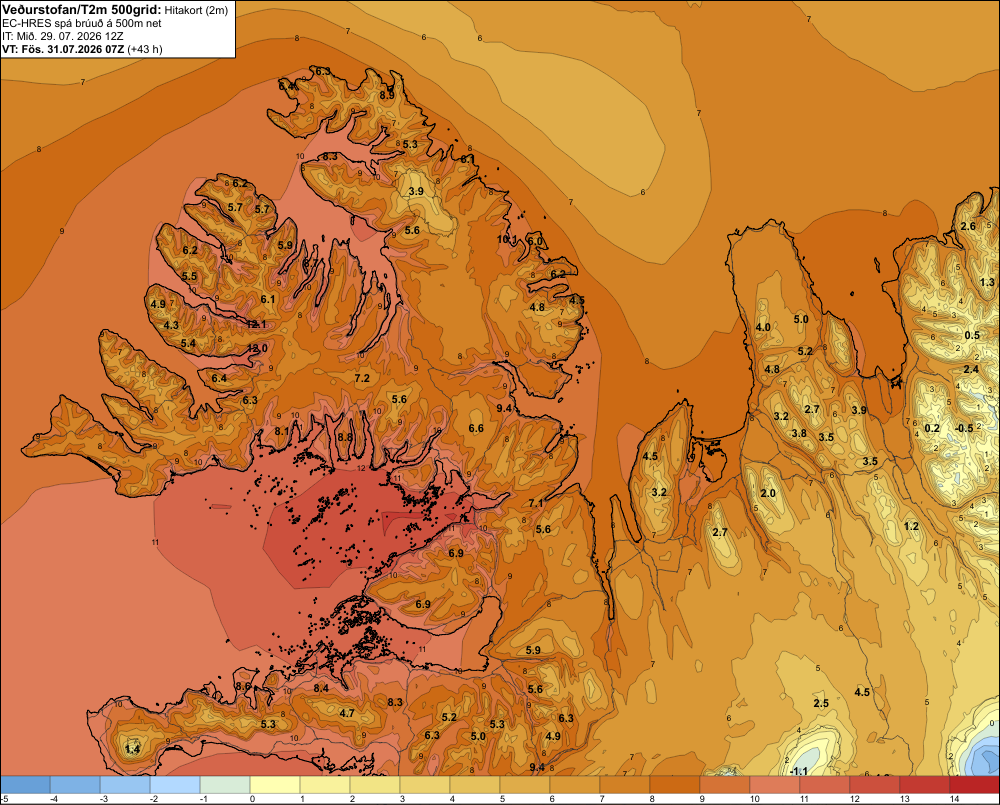The width and height of the screenshot is (1000, 805).
Task: Click the 4.3 temperature value
Action: [172, 325]
